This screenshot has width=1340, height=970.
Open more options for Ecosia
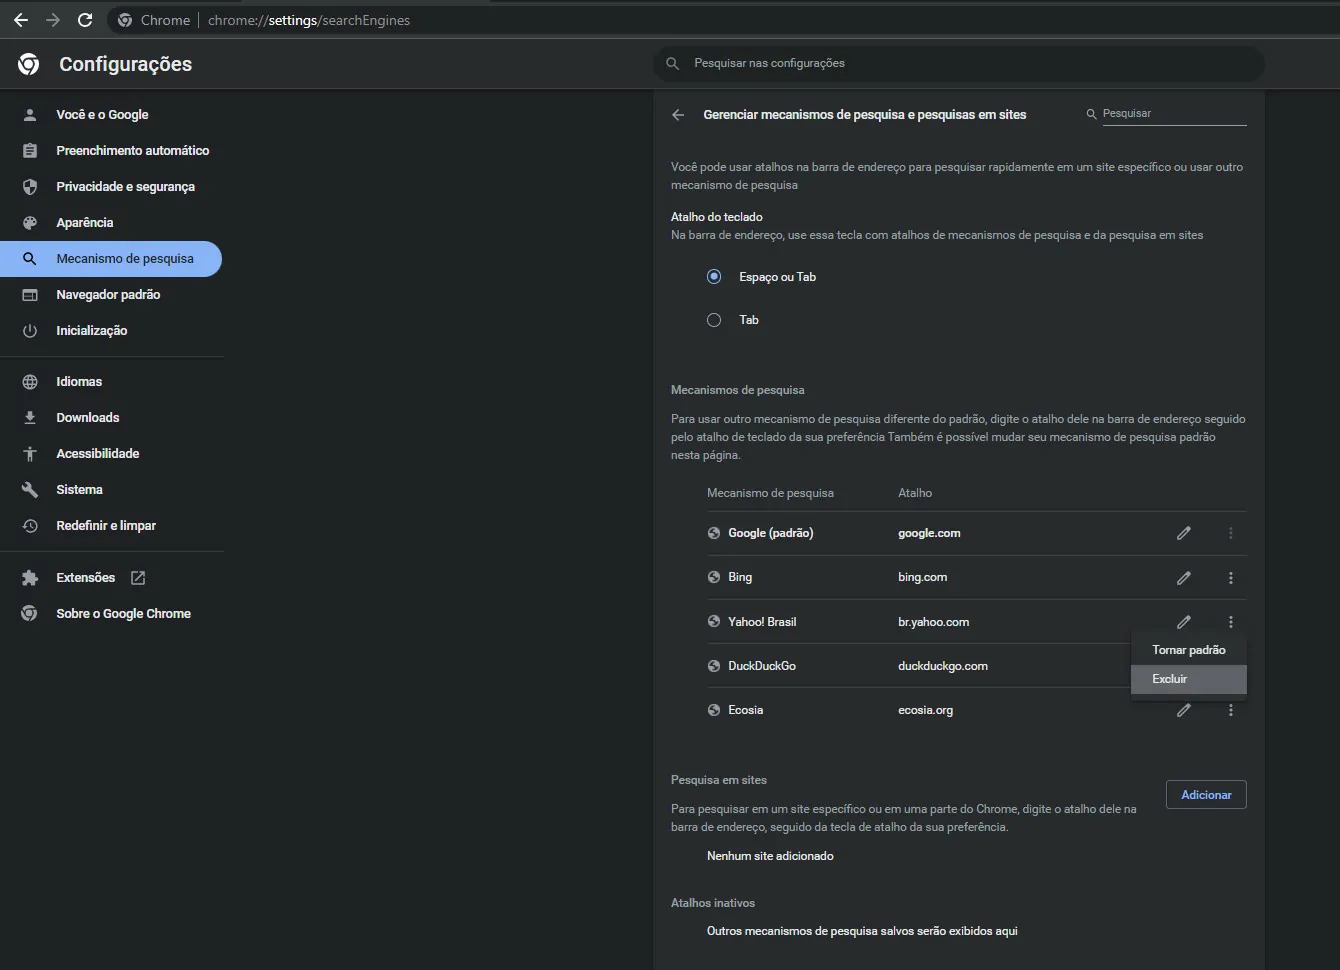click(x=1231, y=710)
